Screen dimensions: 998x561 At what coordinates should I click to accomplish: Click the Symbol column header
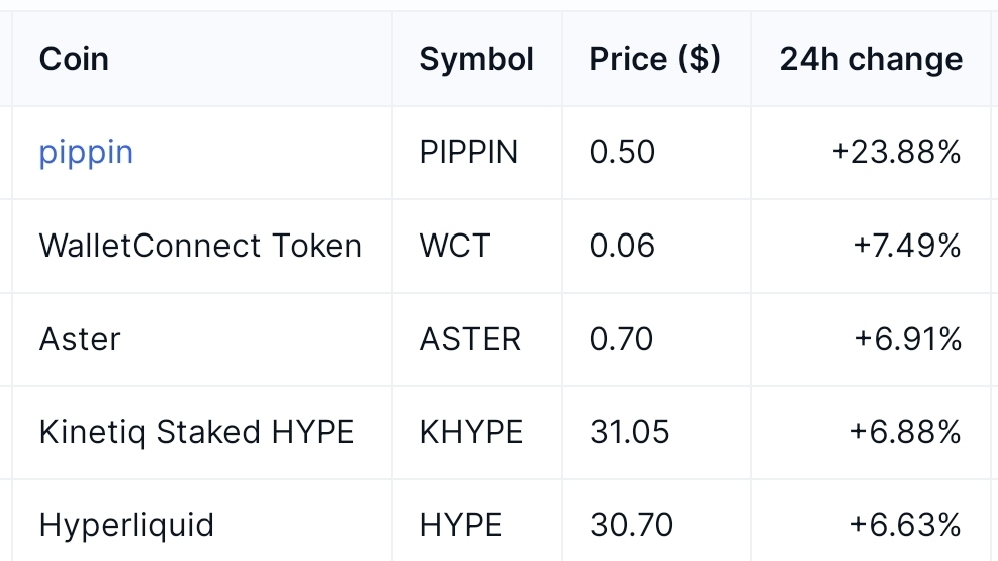476,59
